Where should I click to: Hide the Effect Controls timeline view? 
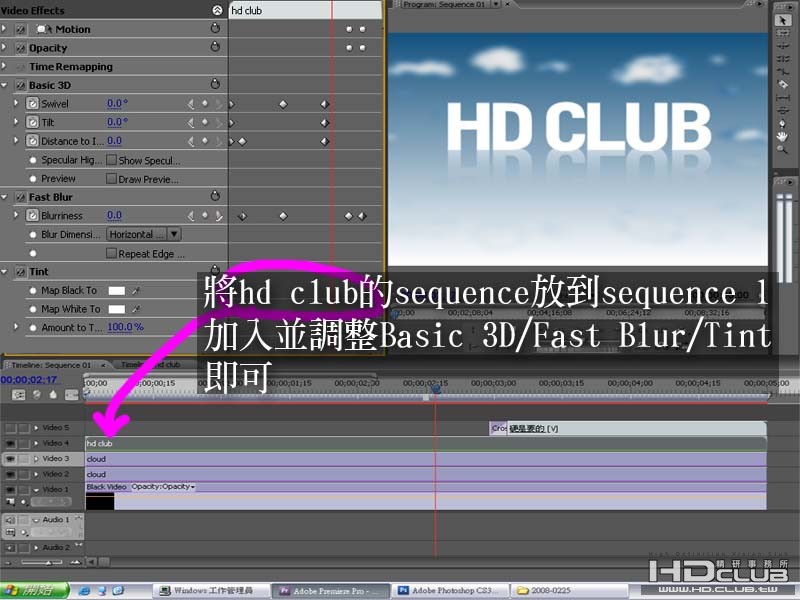(217, 10)
